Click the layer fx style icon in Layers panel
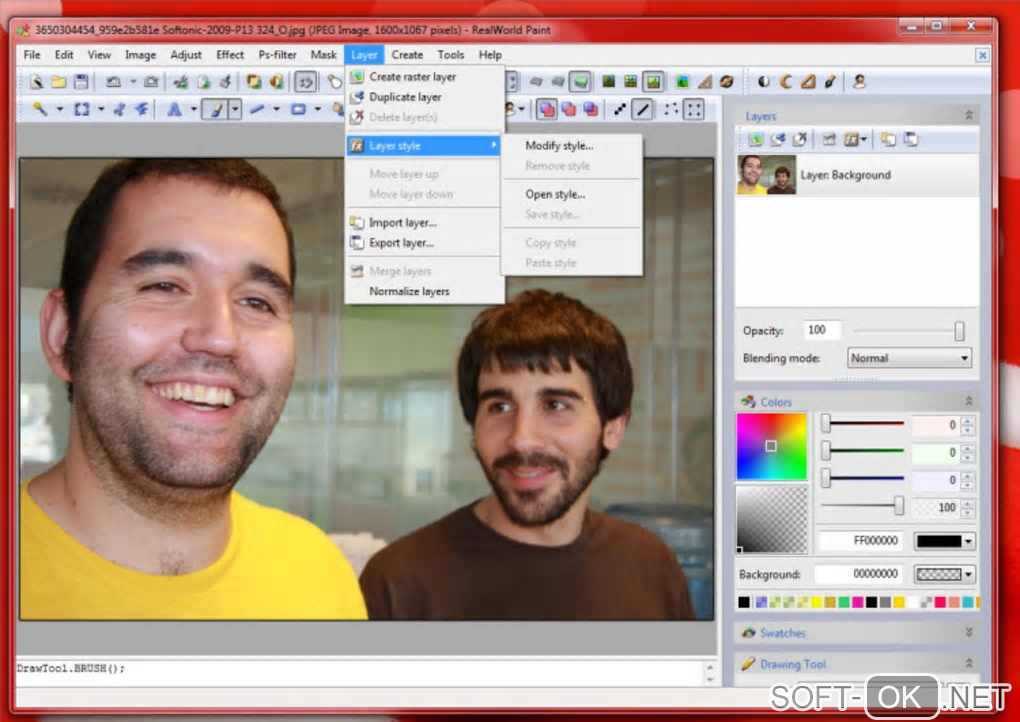This screenshot has height=722, width=1020. (851, 139)
